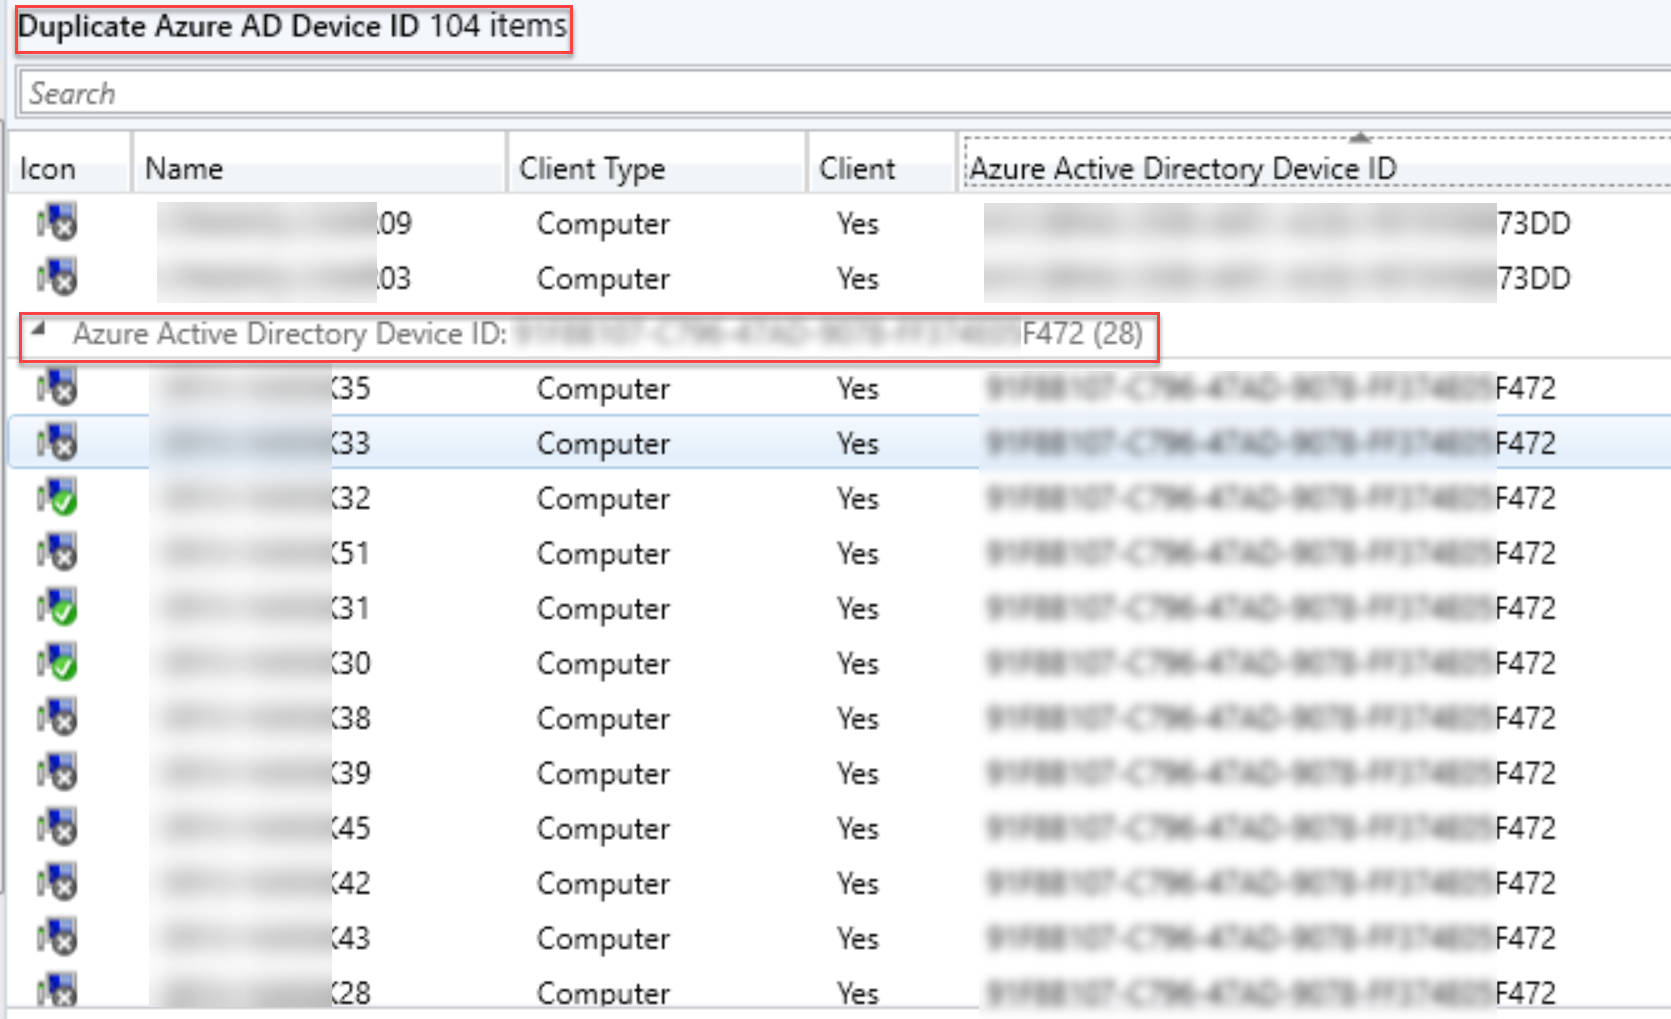This screenshot has height=1019, width=1671.
Task: Select the device name ending 32
Action: pyautogui.click(x=265, y=498)
